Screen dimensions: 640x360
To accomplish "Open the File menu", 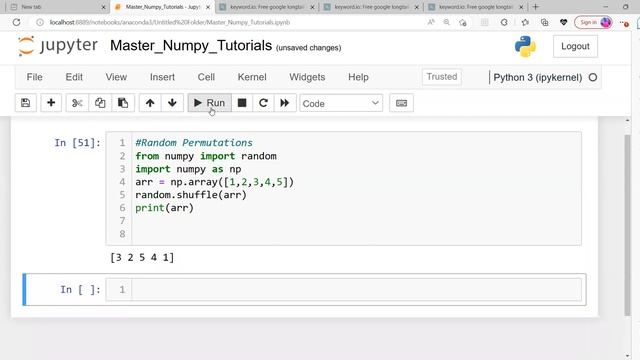I will pyautogui.click(x=34, y=77).
